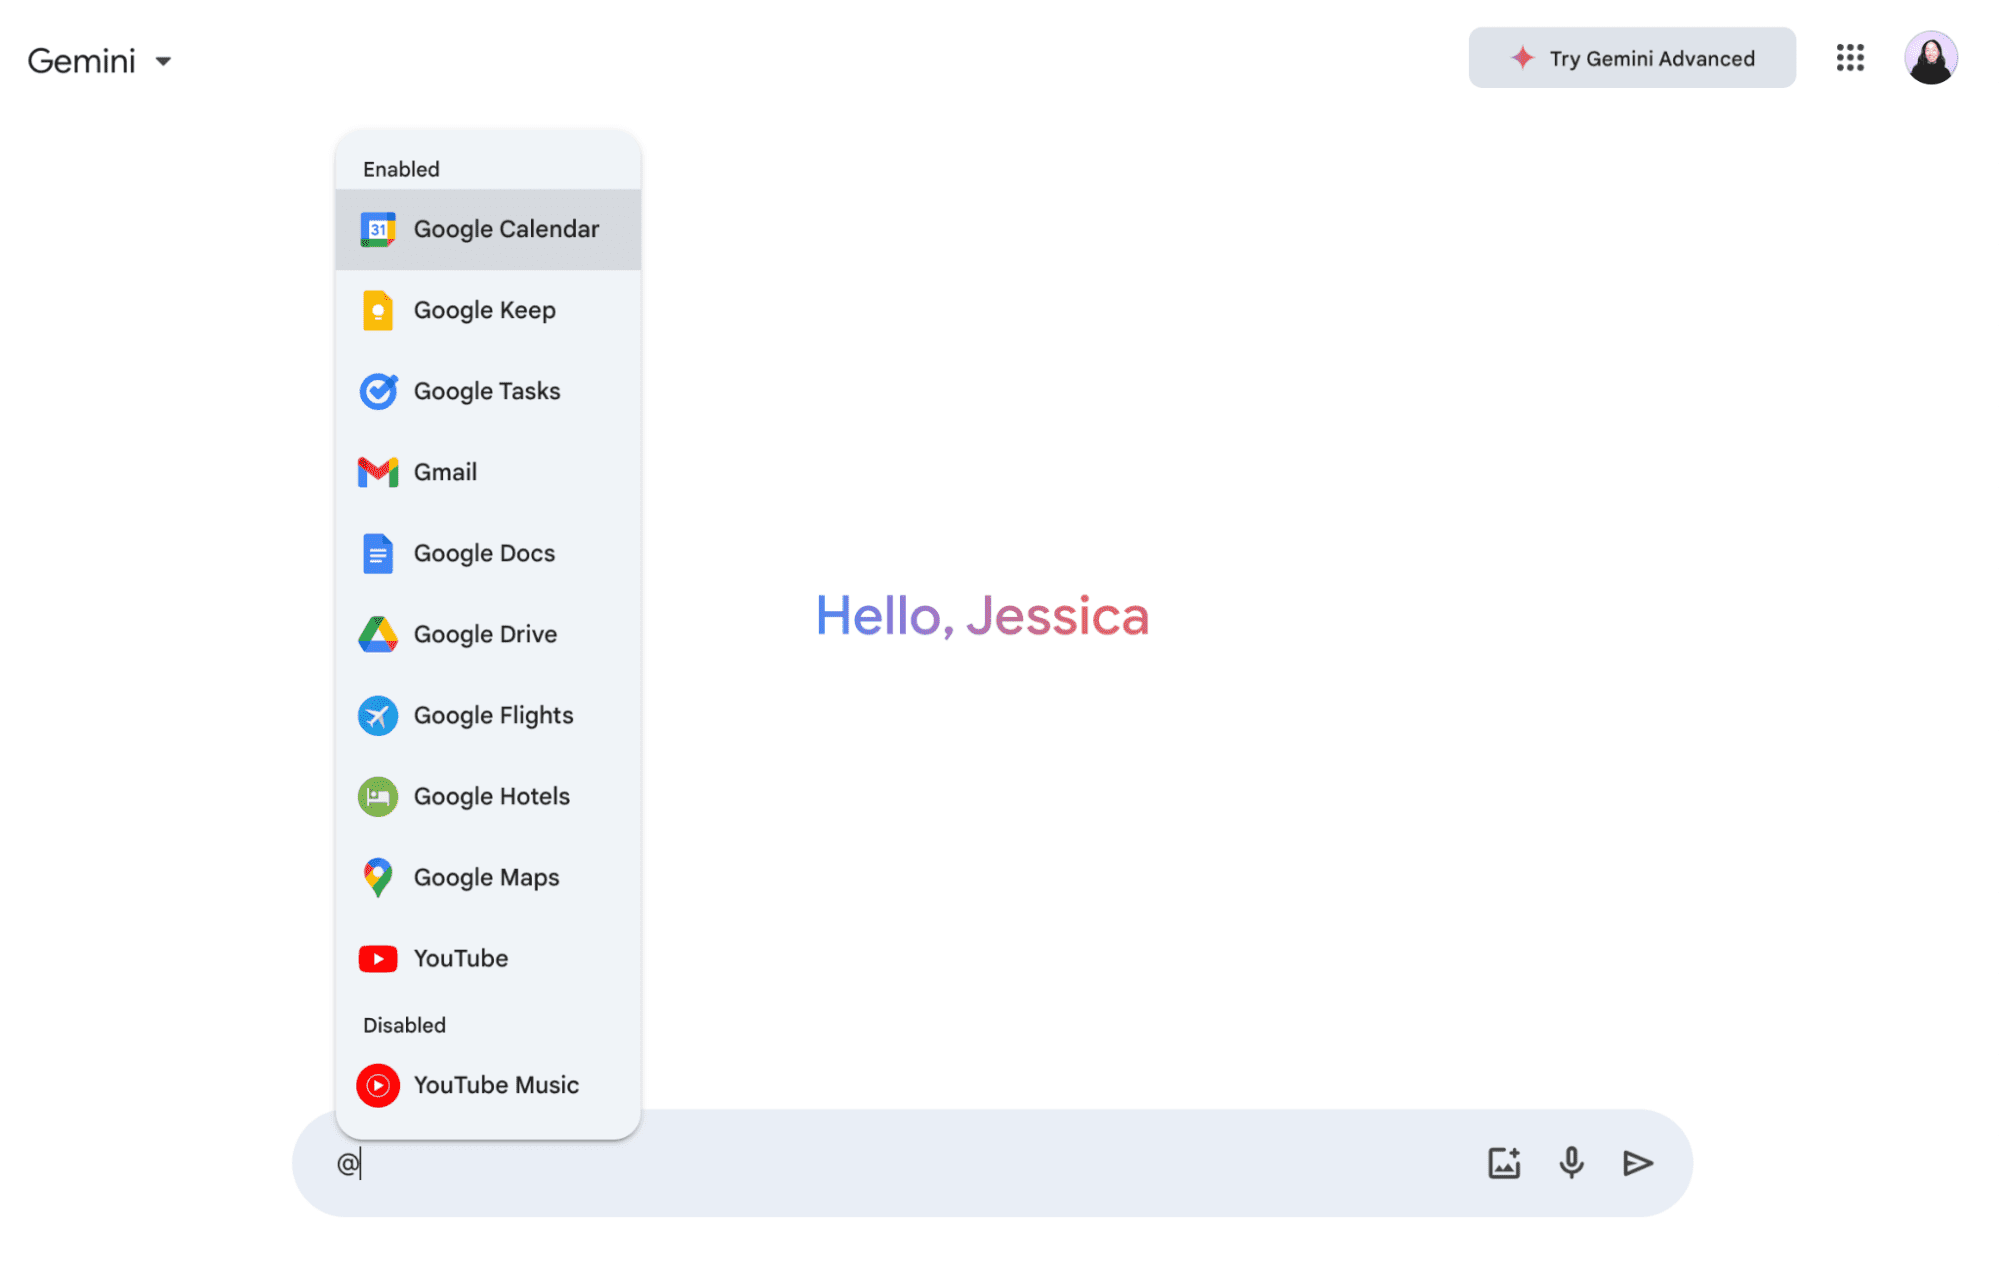Click Try Gemini Advanced button
The width and height of the screenshot is (1999, 1262).
[x=1632, y=58]
